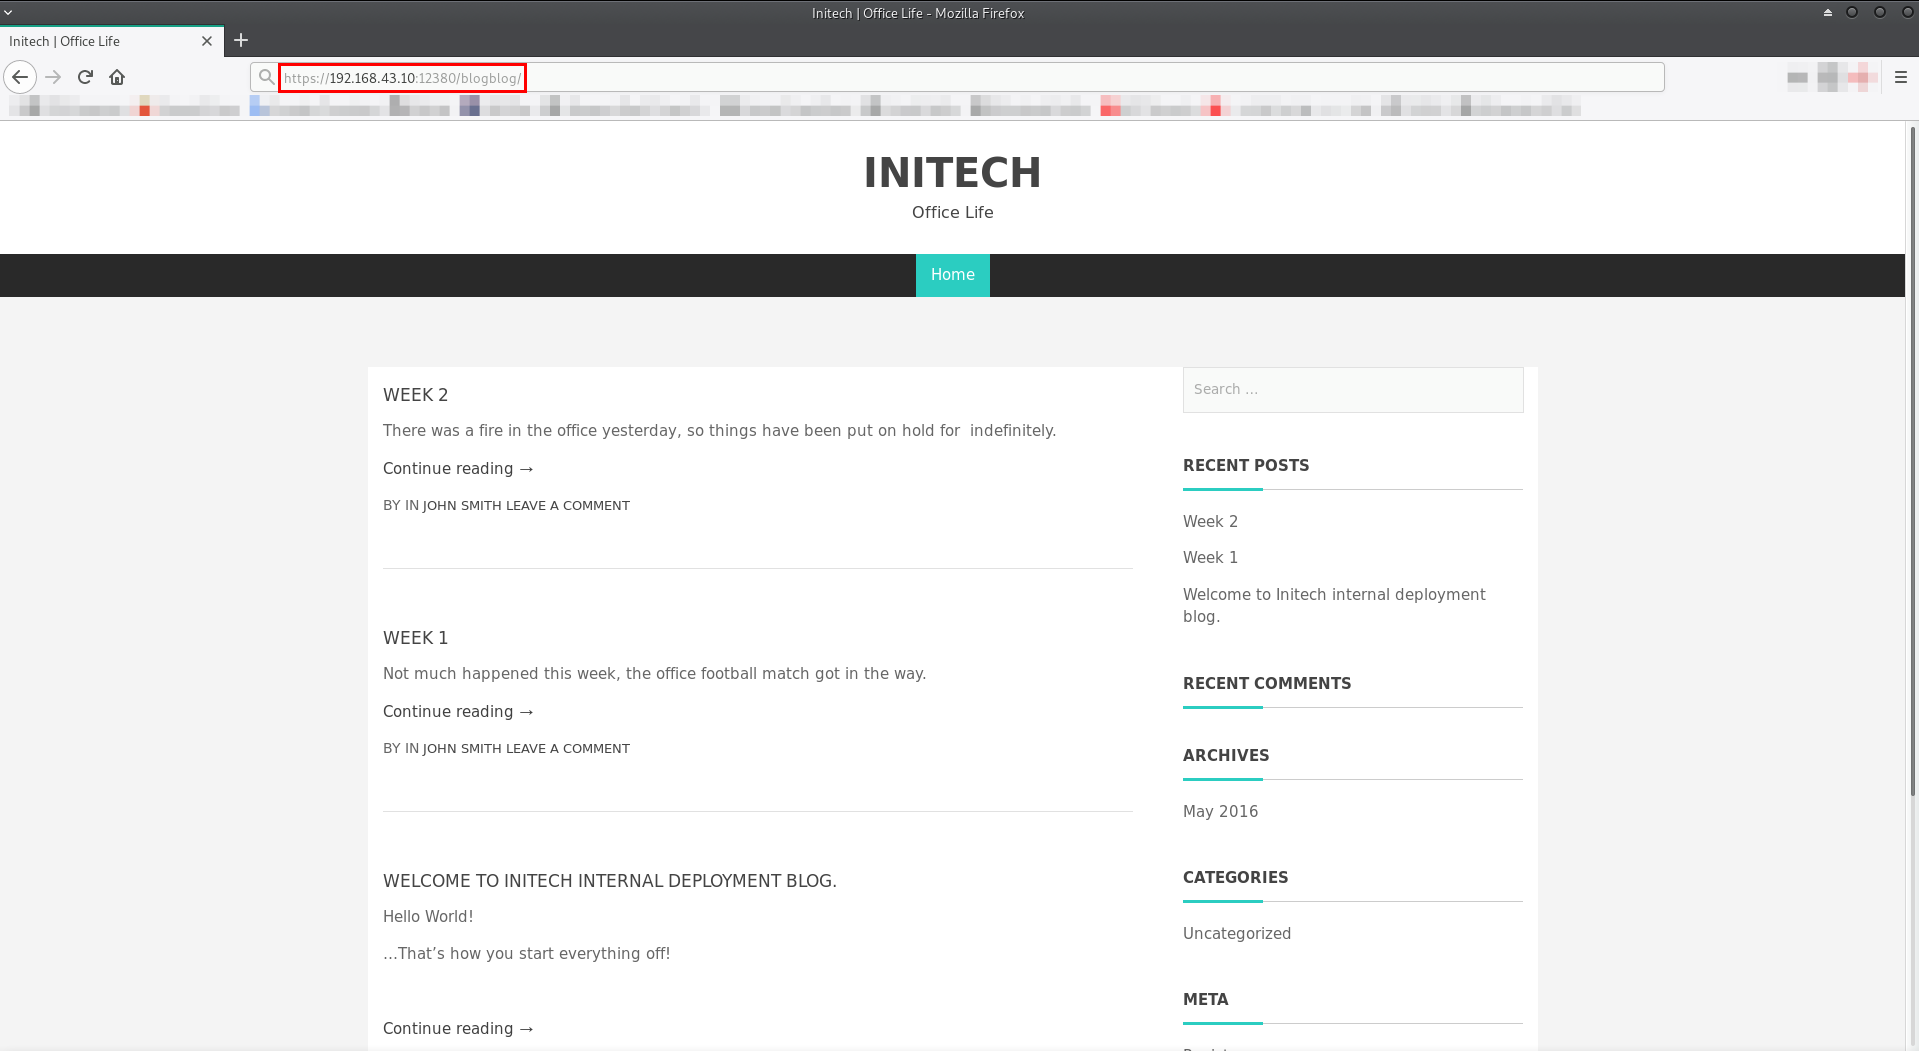Click JOHN SMITH under the Week 1 post
The image size is (1919, 1051).
tap(462, 749)
